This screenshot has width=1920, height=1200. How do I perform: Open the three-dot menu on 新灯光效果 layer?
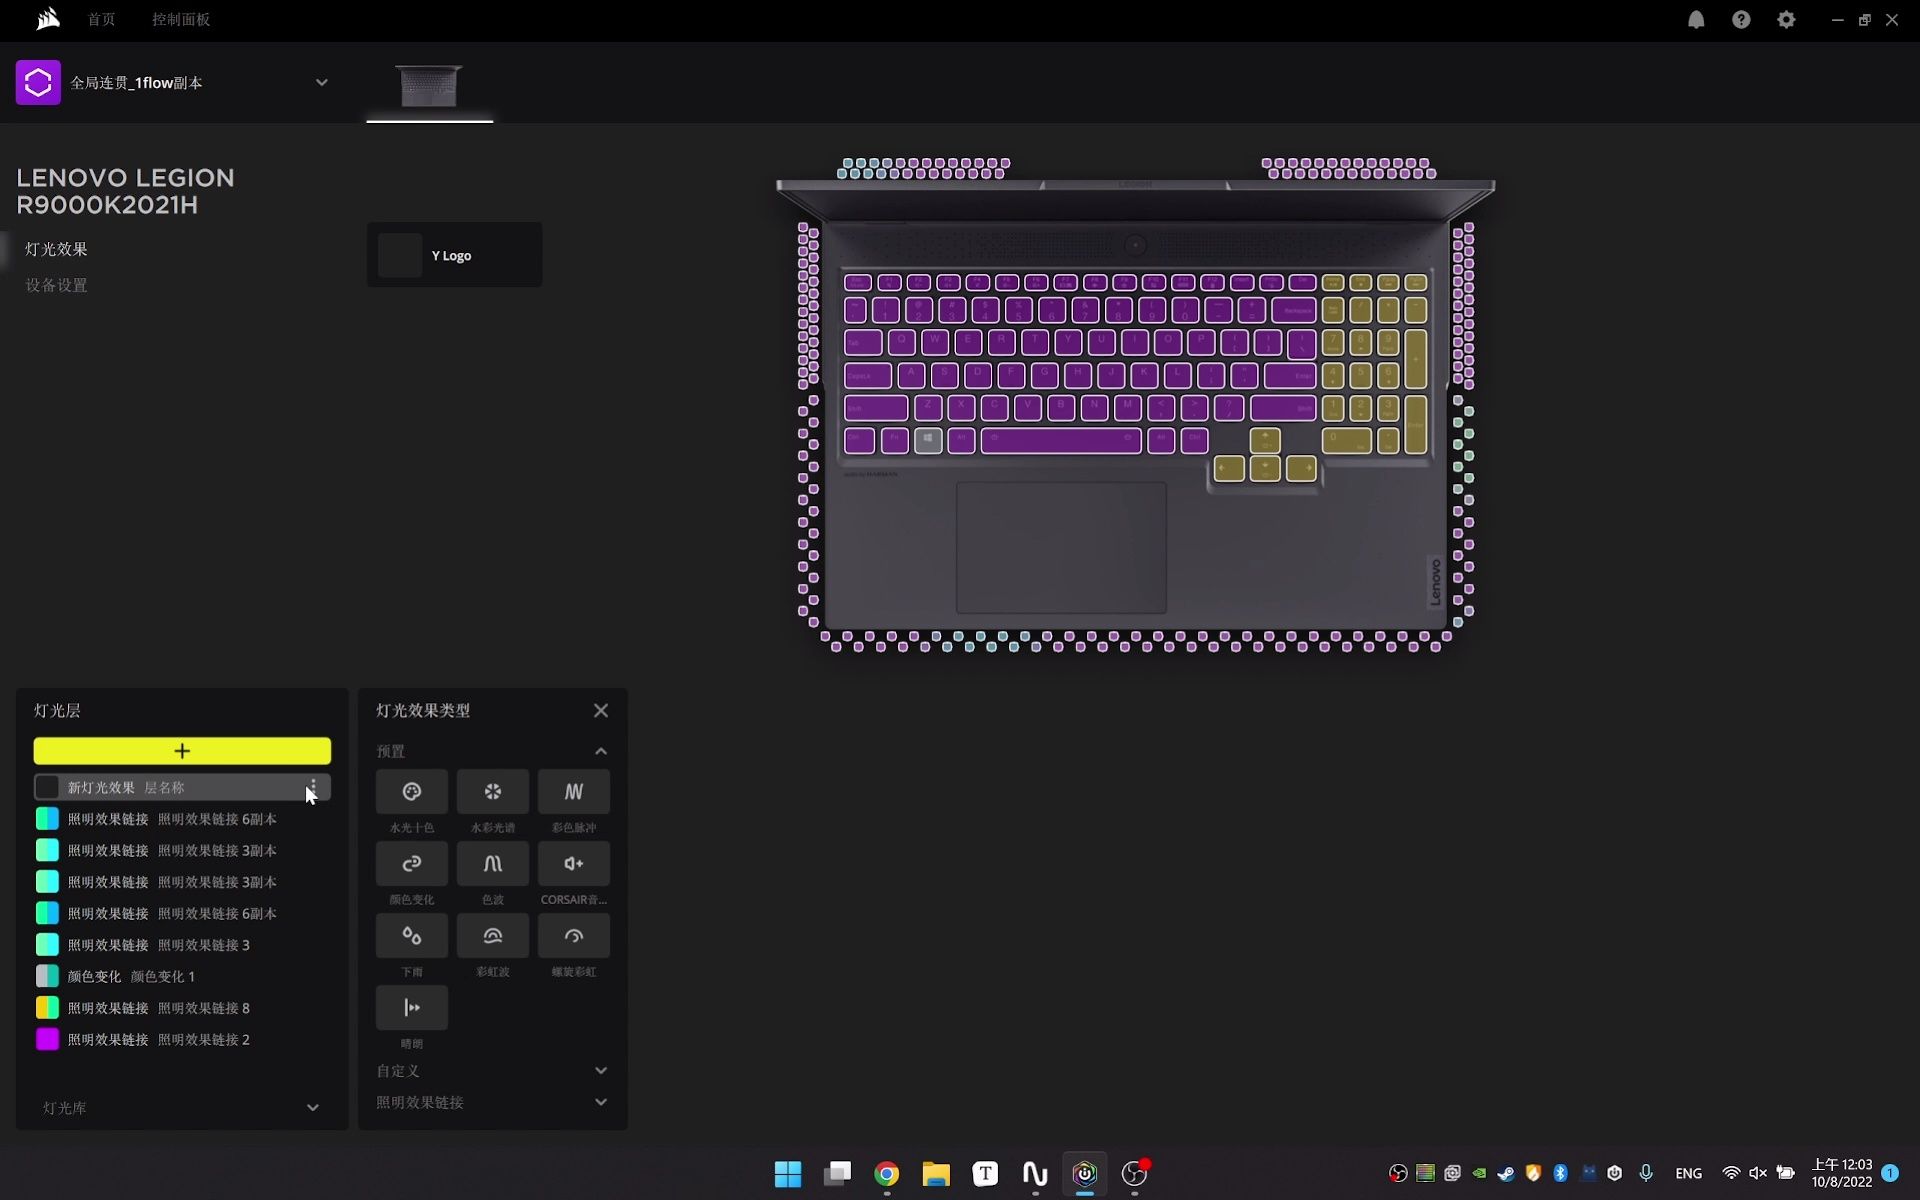tap(313, 788)
